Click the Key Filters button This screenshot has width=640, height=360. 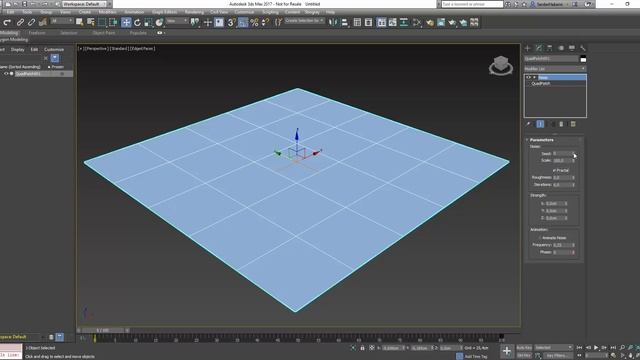(557, 356)
